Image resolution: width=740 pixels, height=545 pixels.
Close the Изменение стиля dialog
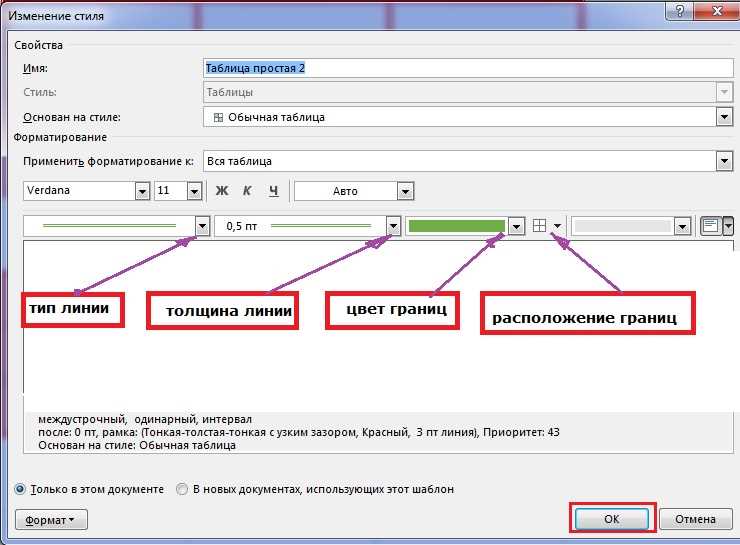717,10
